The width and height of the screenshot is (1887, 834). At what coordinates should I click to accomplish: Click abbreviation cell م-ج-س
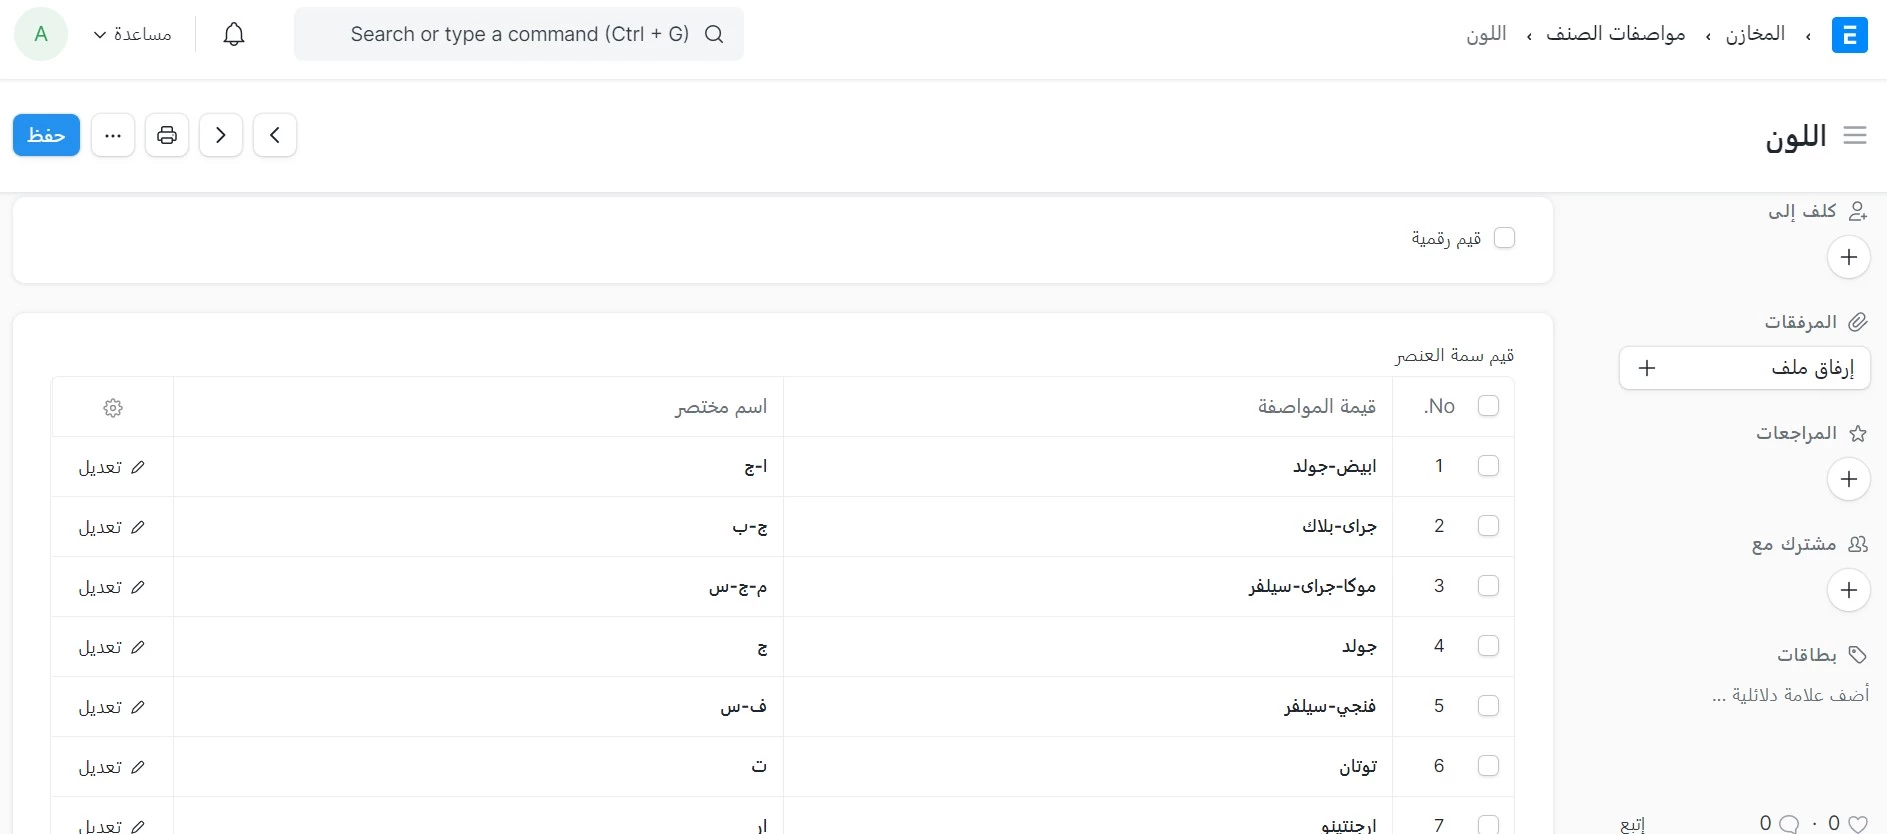point(479,587)
